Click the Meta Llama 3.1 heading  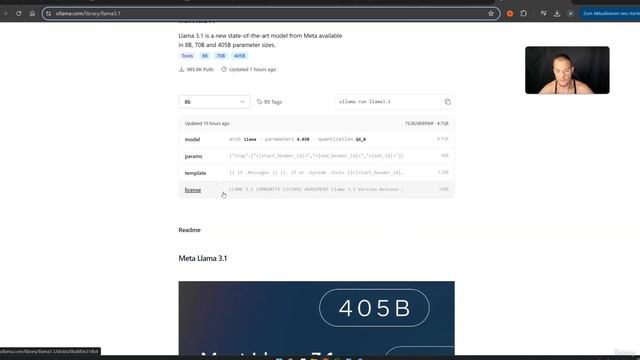pyautogui.click(x=202, y=258)
